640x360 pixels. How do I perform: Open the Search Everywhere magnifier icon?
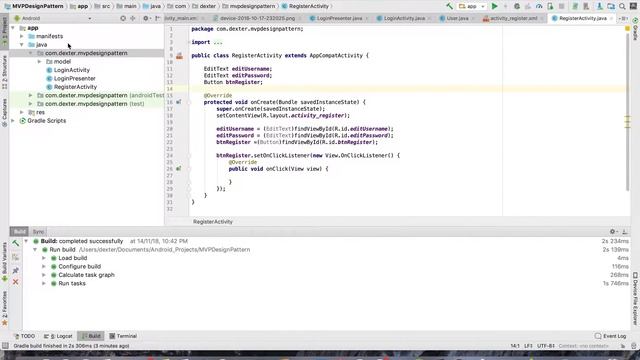click(x=622, y=6)
